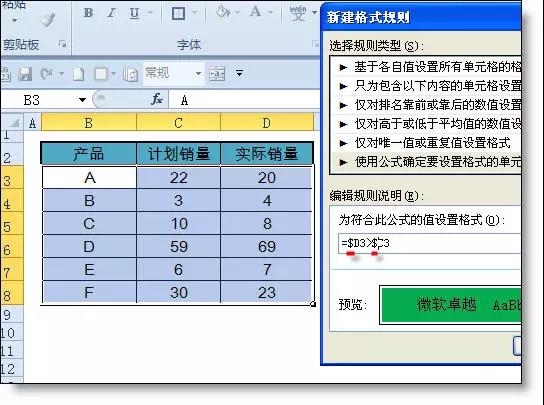Viewport: 544px width, 405px height.
Task: Open fill color dropdown arrow
Action: [237, 13]
